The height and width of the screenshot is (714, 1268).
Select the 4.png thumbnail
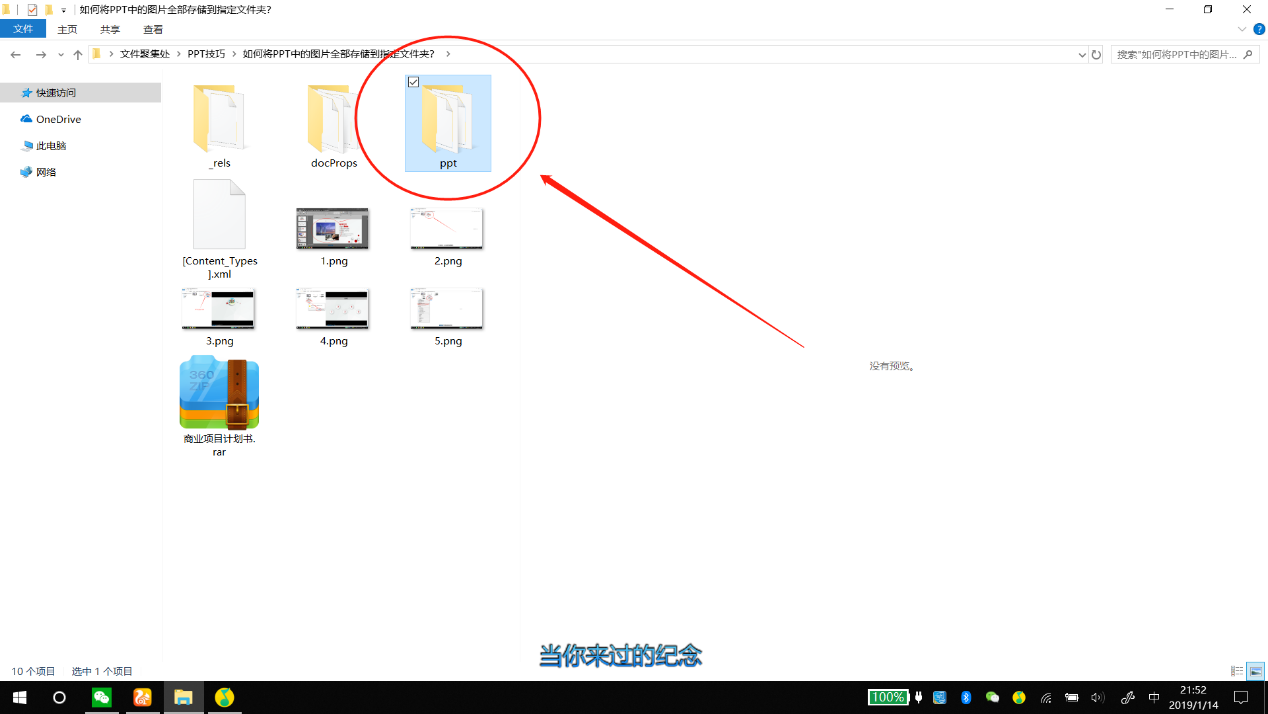pyautogui.click(x=333, y=308)
